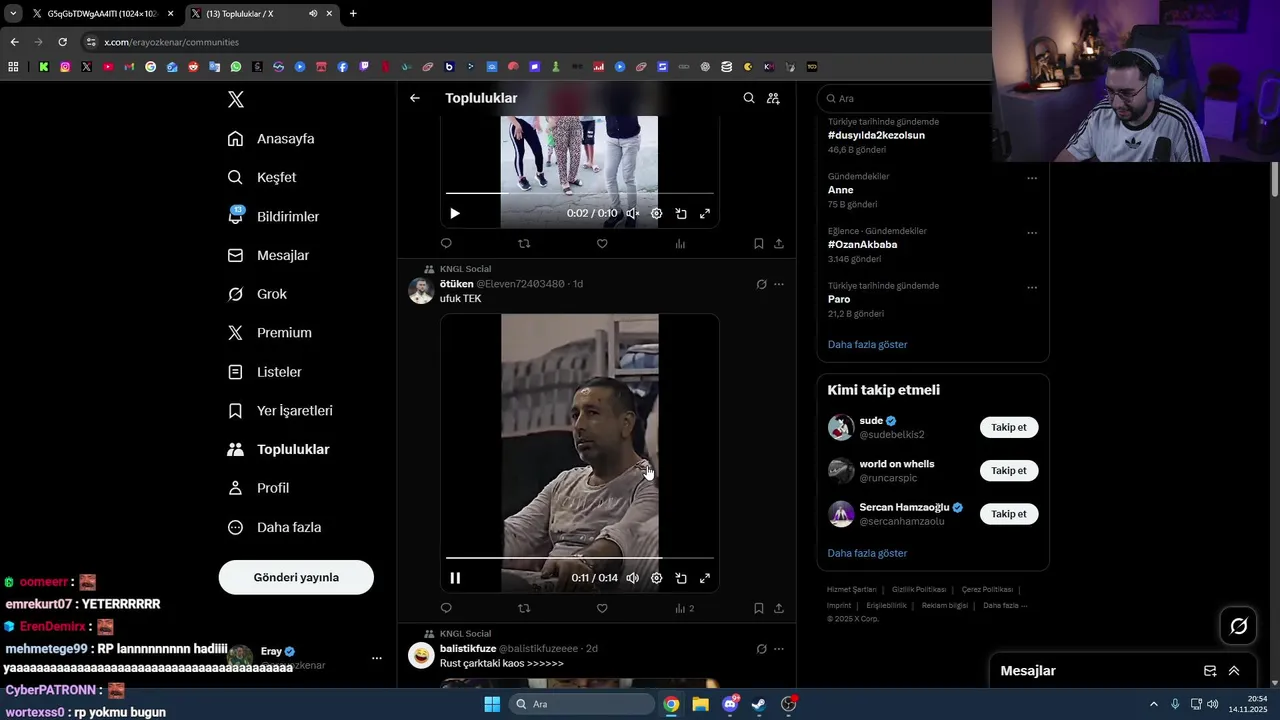Go back from Topluluklar header
Image resolution: width=1280 pixels, height=720 pixels.
[415, 98]
